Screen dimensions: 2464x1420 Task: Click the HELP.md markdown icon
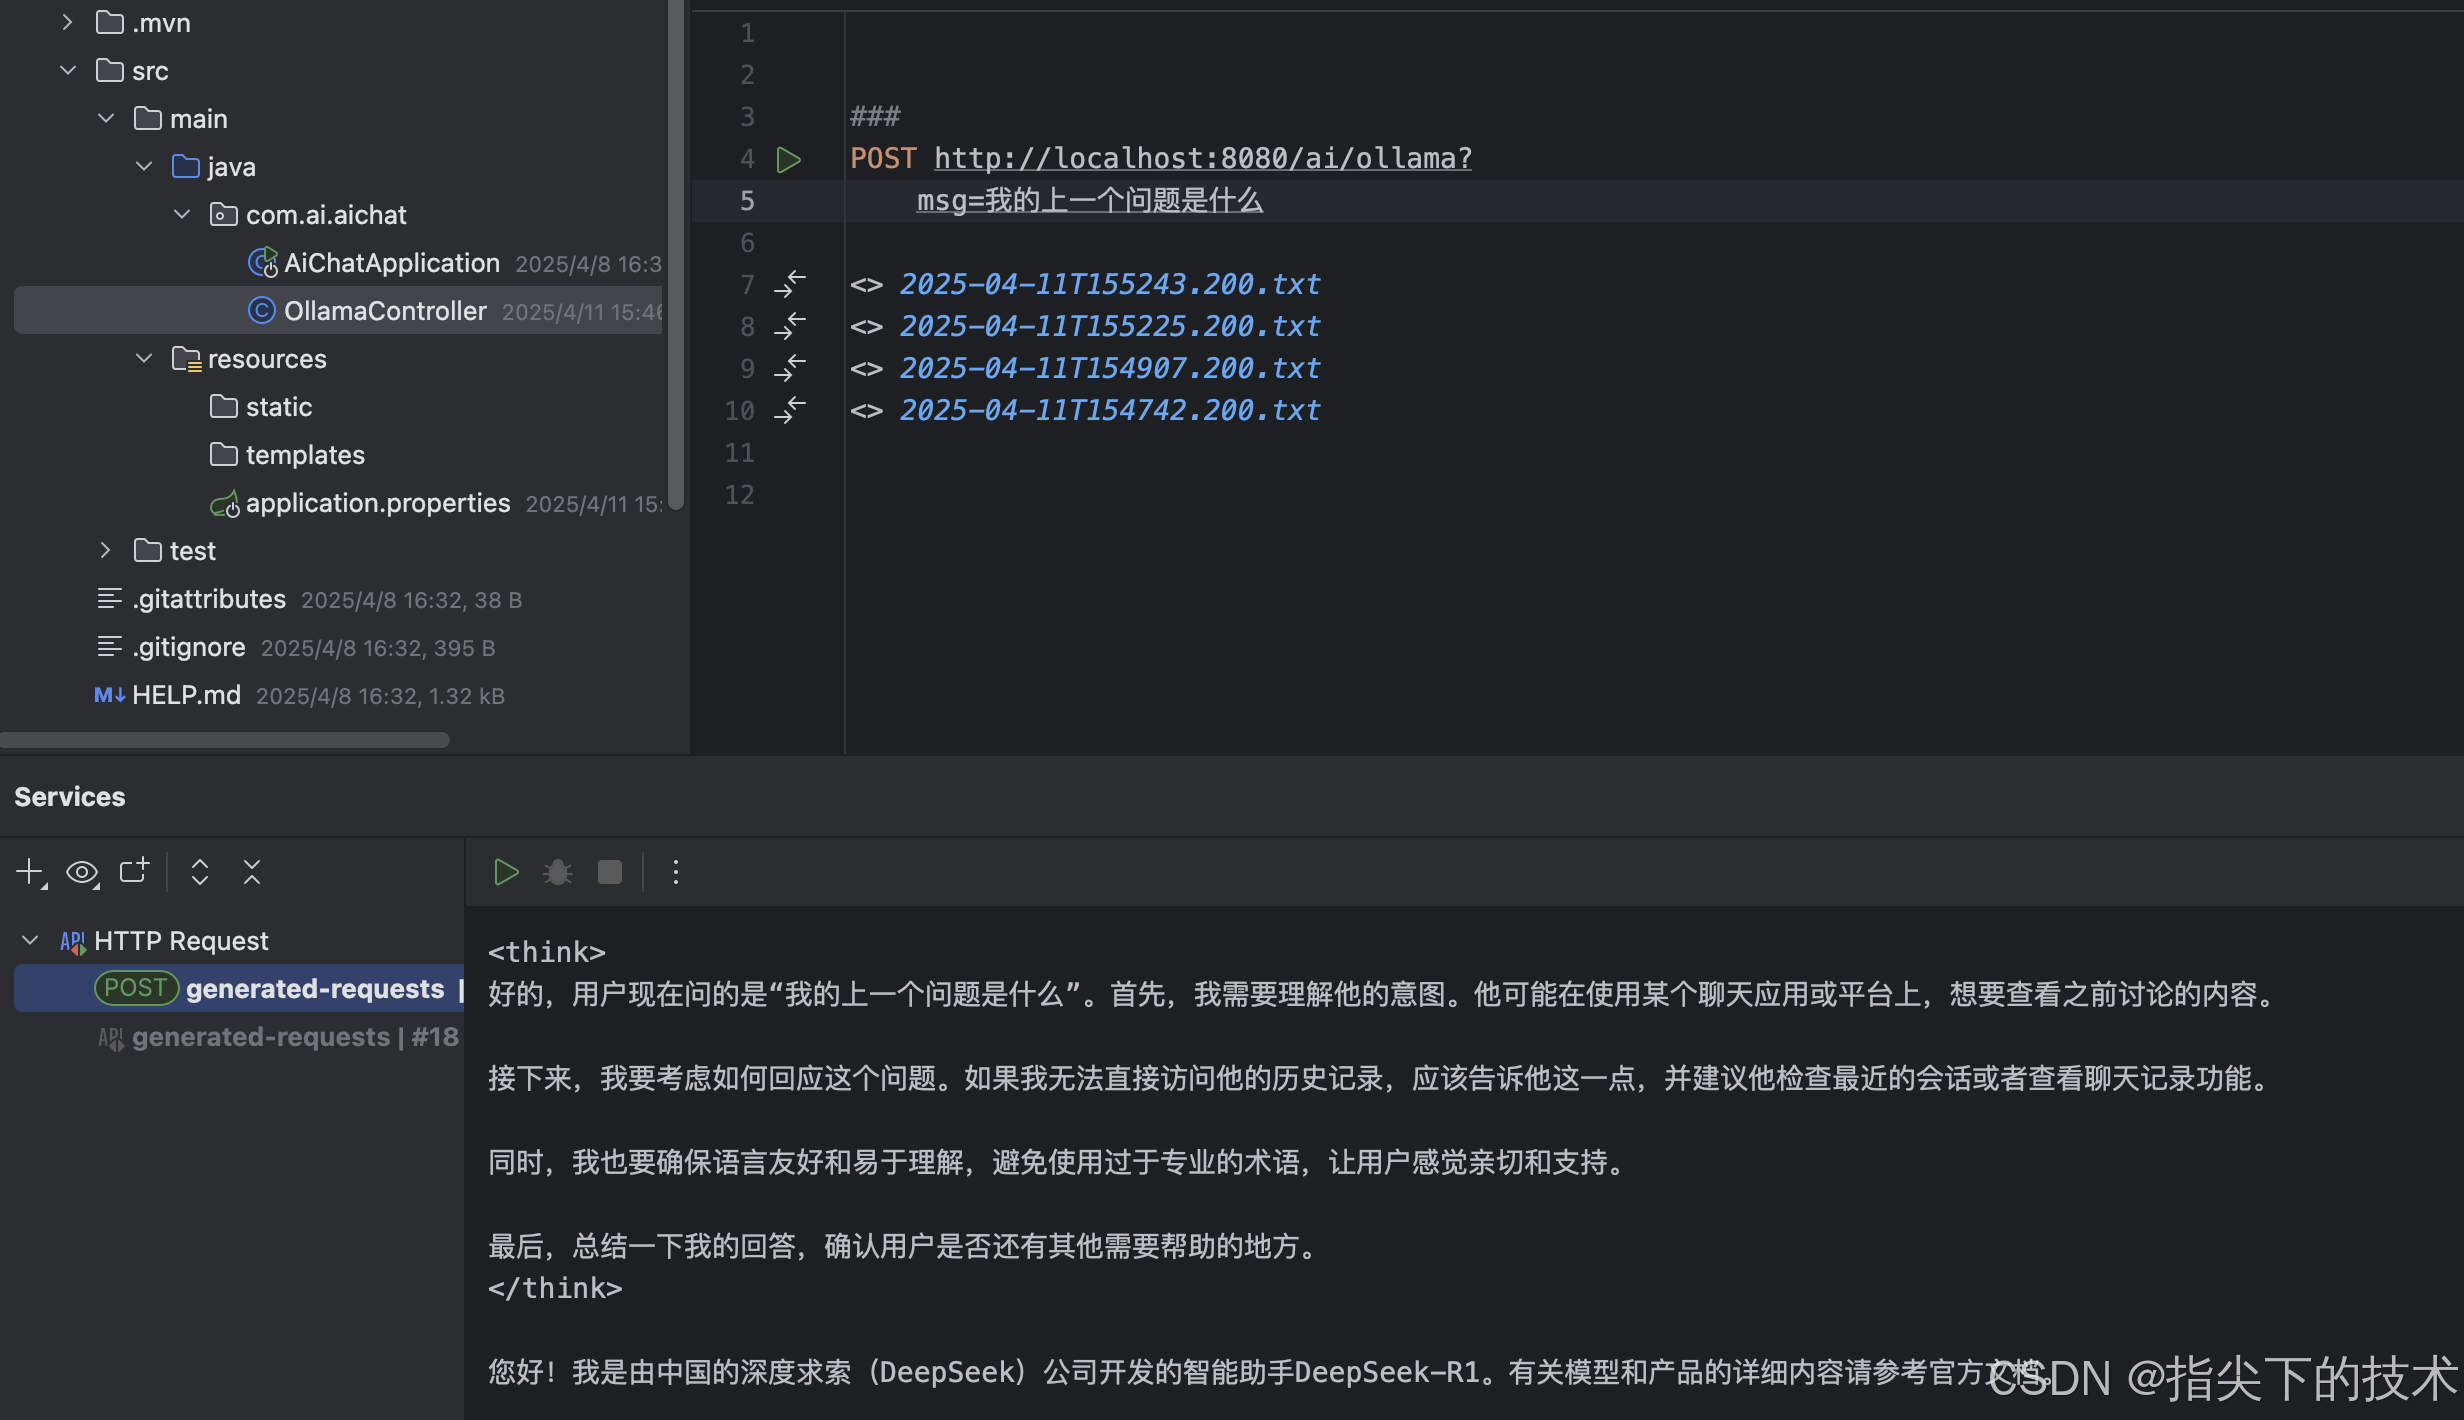click(x=109, y=695)
